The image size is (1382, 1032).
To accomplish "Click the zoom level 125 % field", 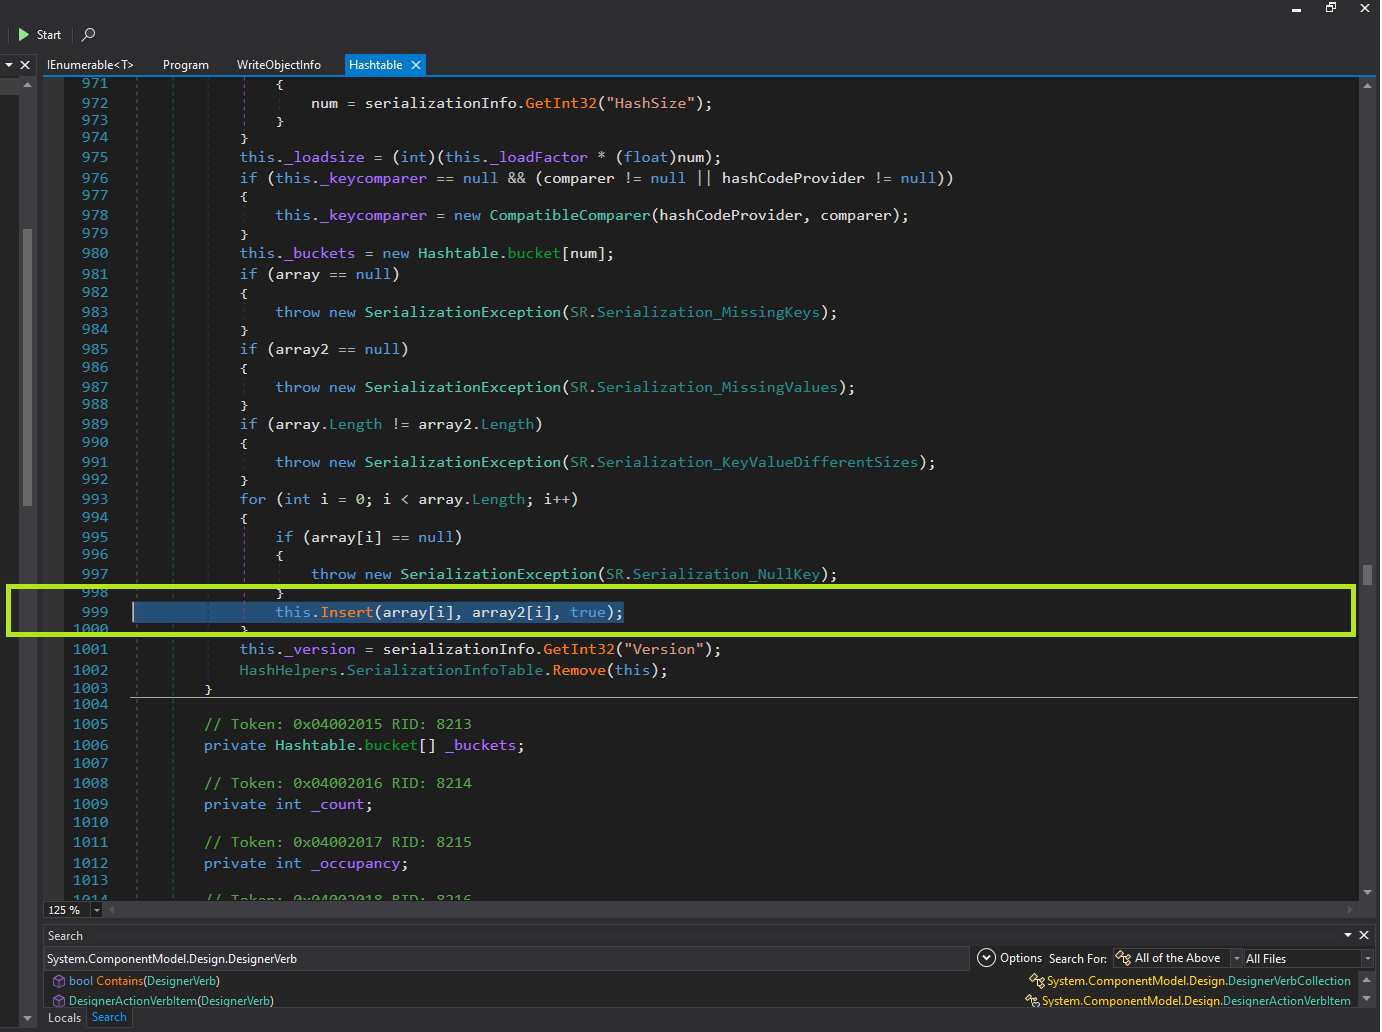I will [x=66, y=910].
